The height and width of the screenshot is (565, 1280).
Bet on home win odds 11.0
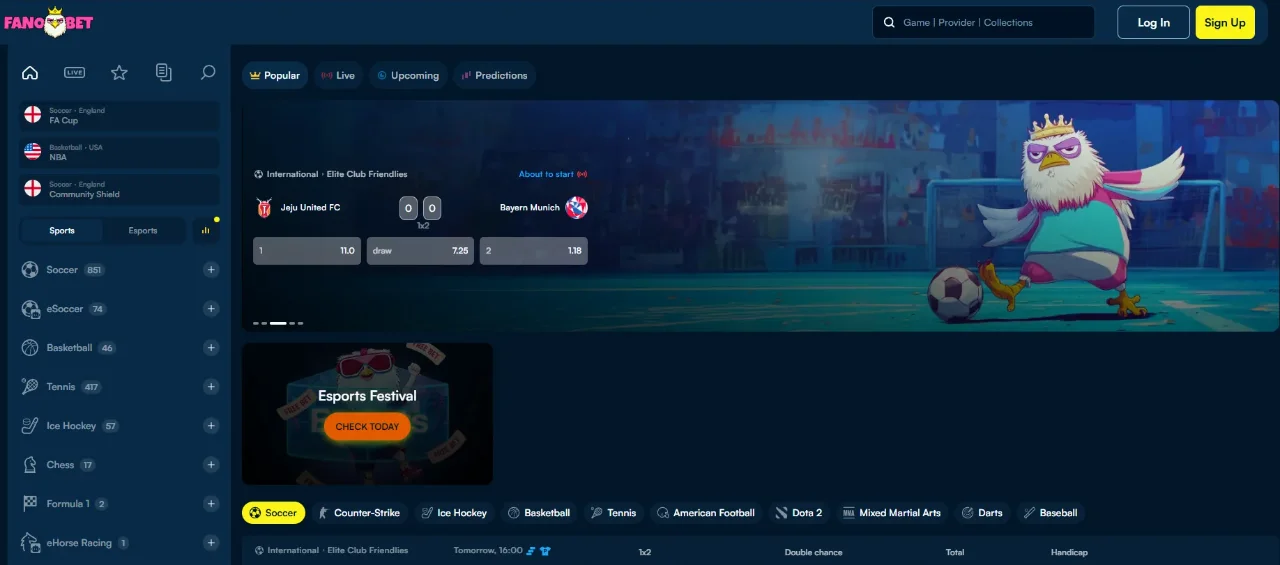pos(307,251)
